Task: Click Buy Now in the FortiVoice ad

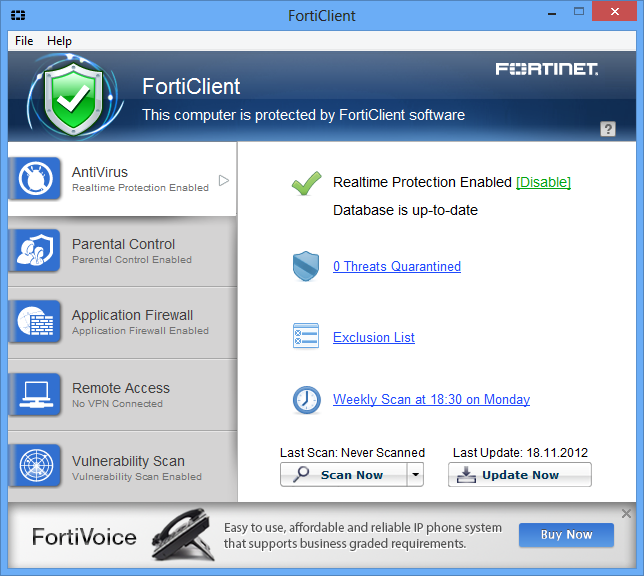Action: tap(566, 534)
